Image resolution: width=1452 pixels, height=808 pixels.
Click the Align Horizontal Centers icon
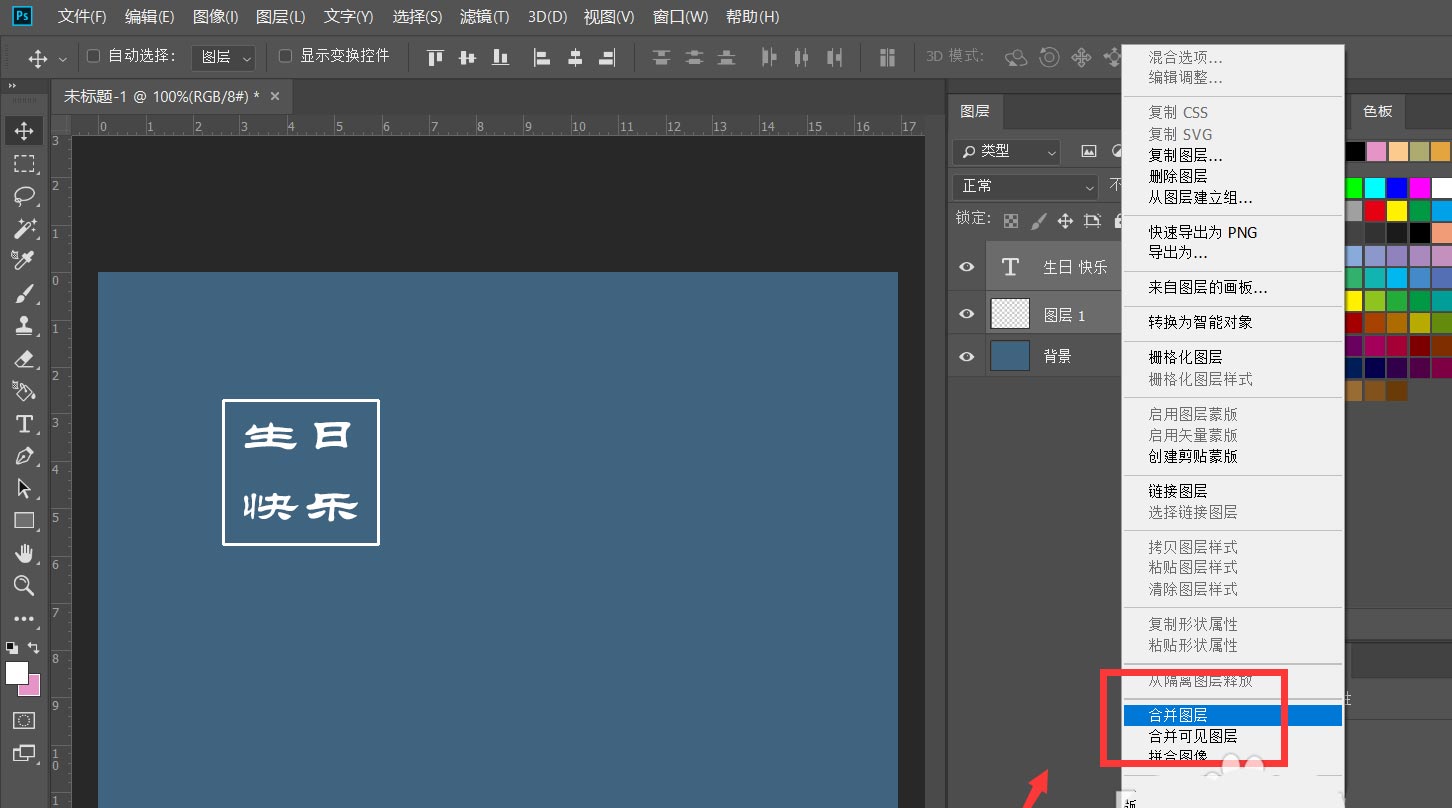[x=574, y=57]
